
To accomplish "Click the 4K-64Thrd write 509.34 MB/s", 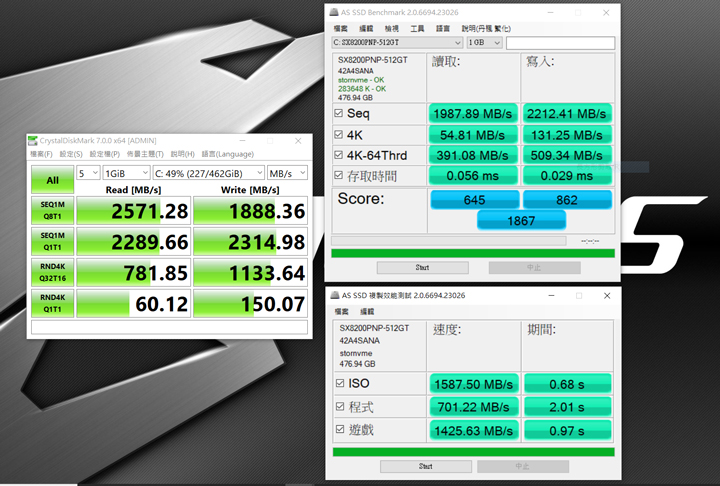I will point(567,155).
